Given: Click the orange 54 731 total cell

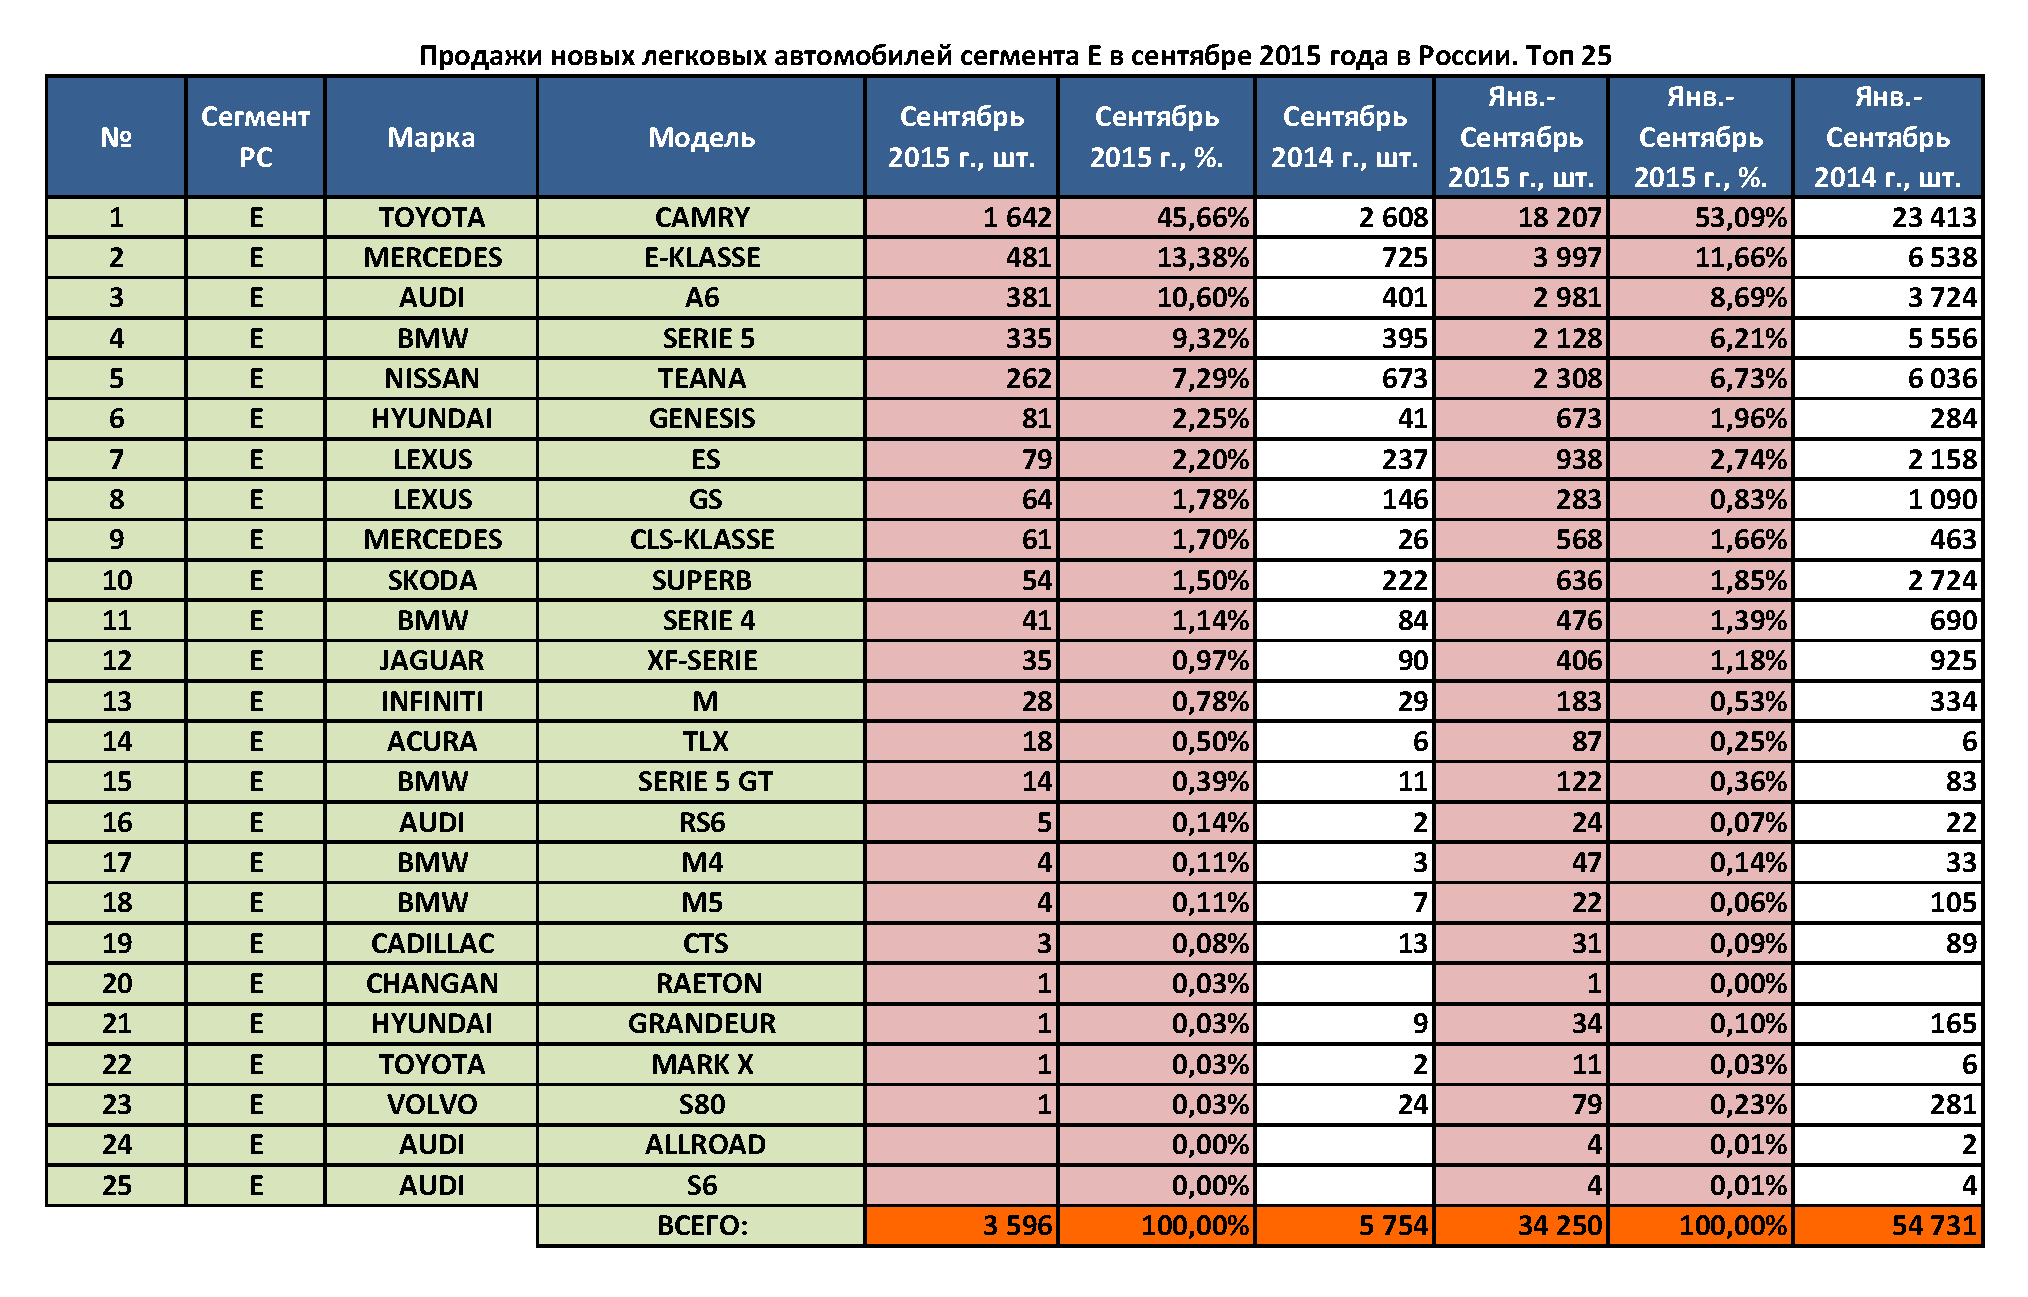Looking at the screenshot, I should pos(1888,1225).
